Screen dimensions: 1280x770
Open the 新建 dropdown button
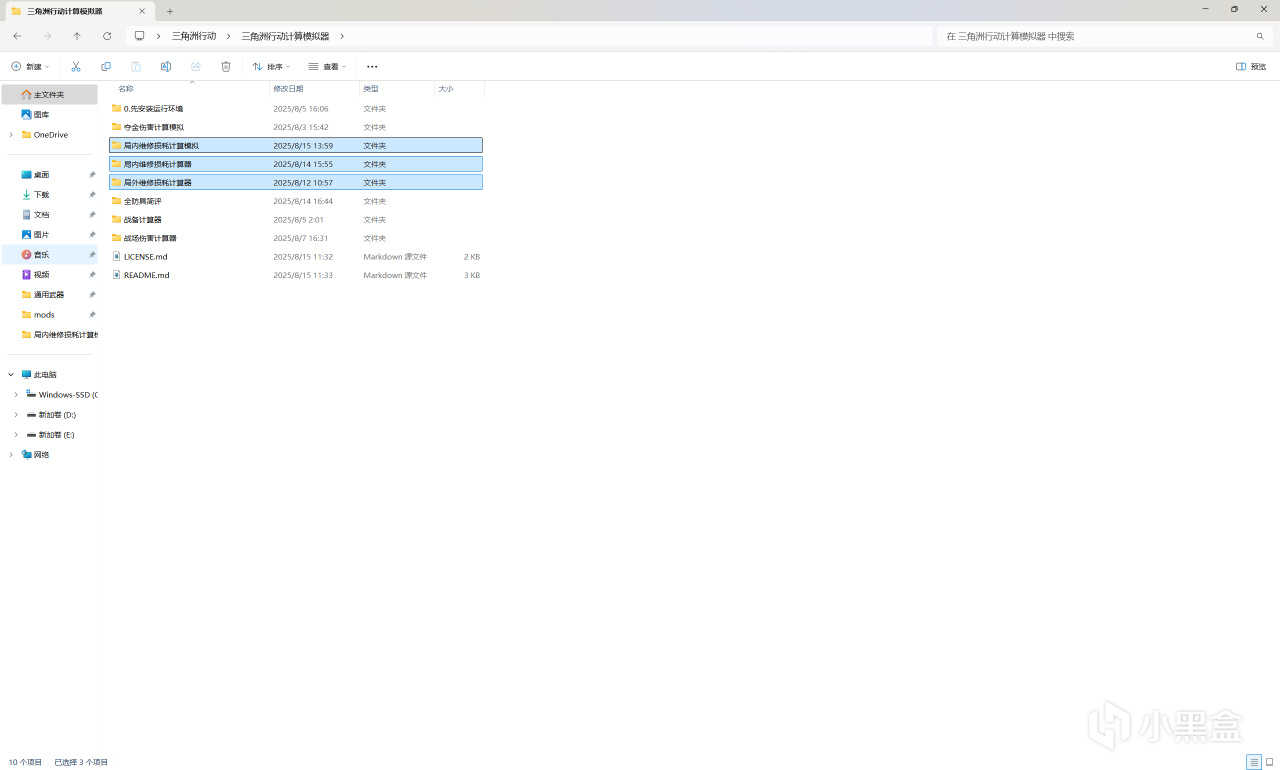pyautogui.click(x=30, y=67)
